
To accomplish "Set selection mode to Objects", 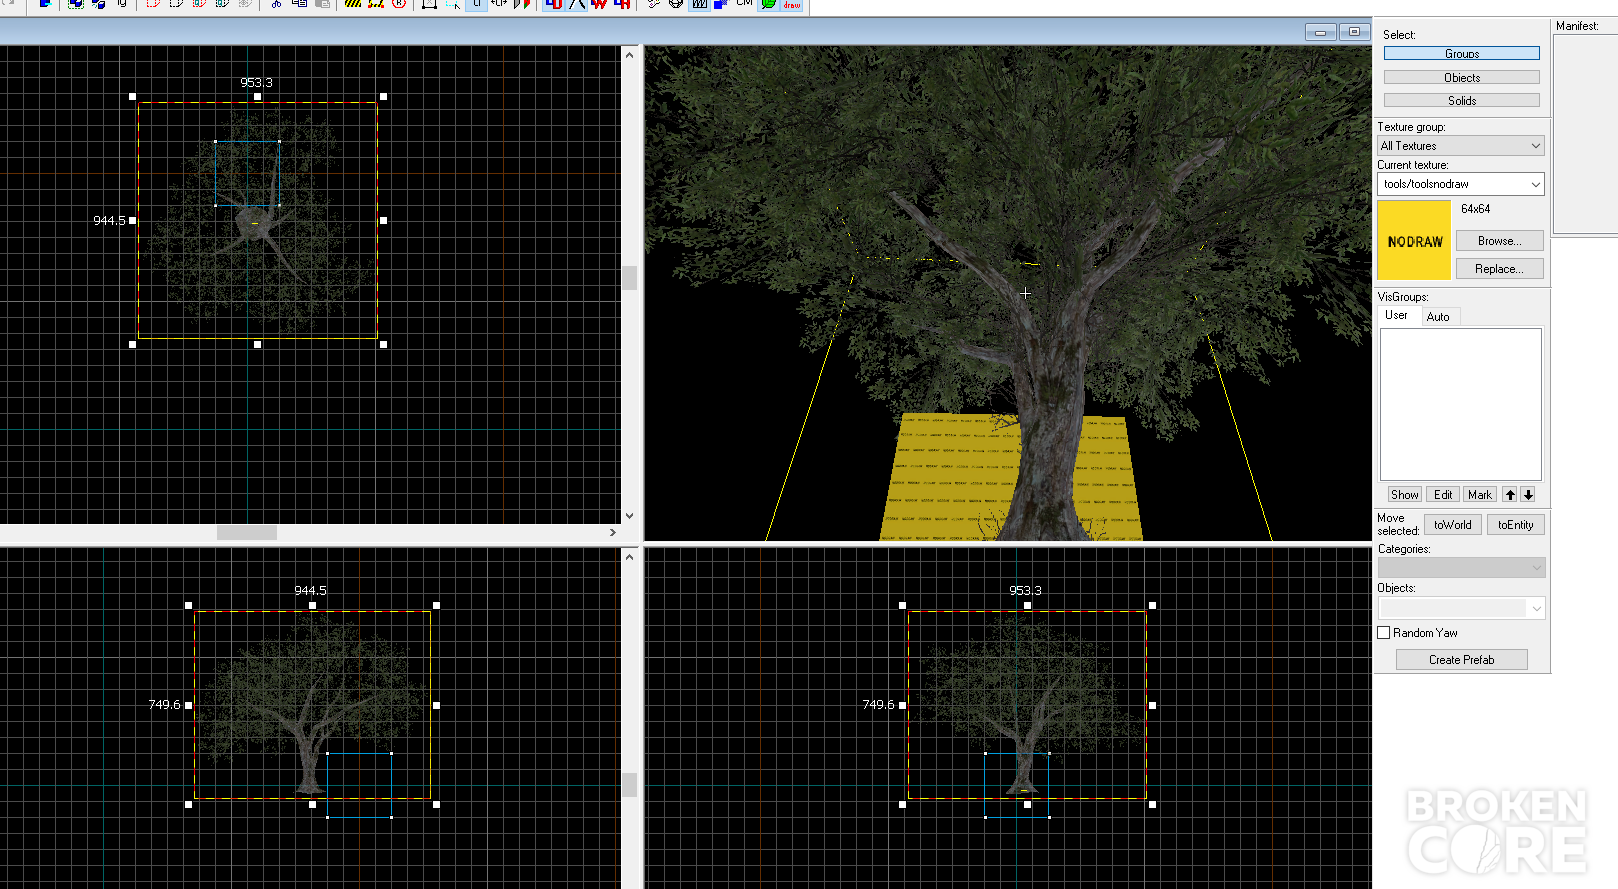I will (x=1461, y=77).
